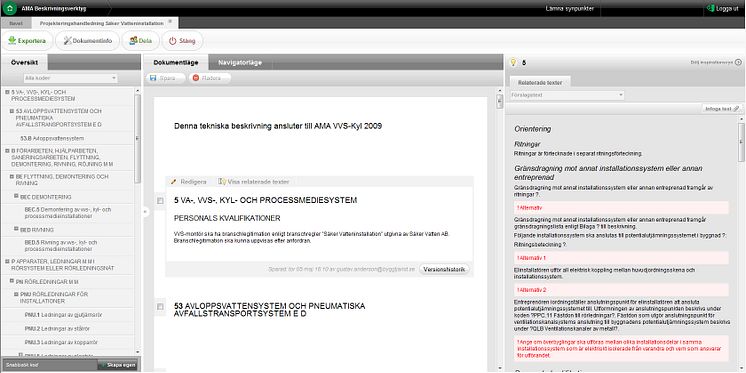Check the box beside section 53 Avloppsvattensystem
The image size is (746, 373).
click(x=160, y=306)
